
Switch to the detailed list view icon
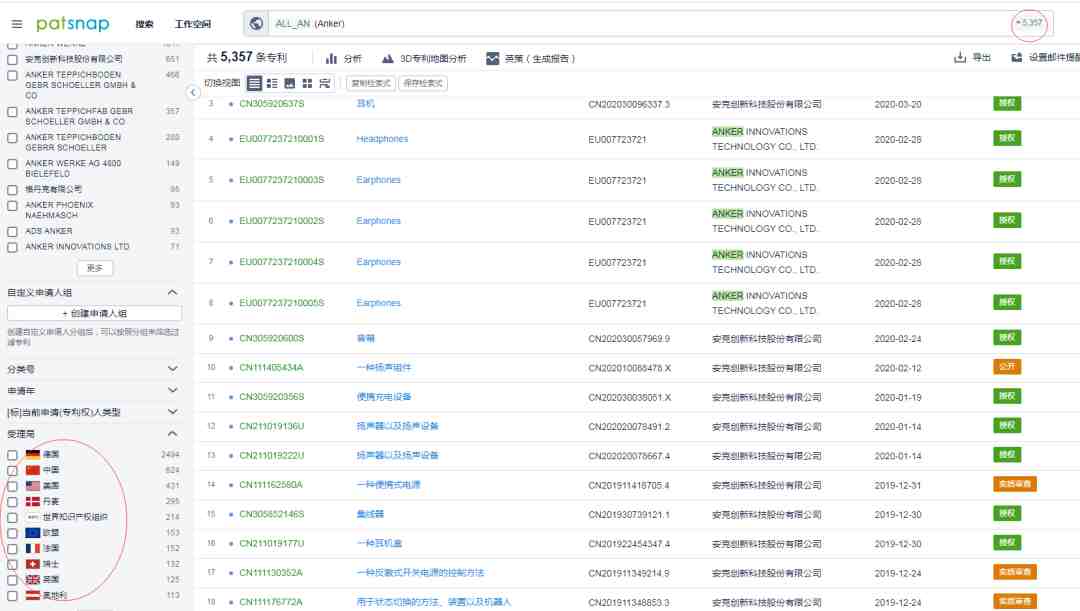(272, 83)
